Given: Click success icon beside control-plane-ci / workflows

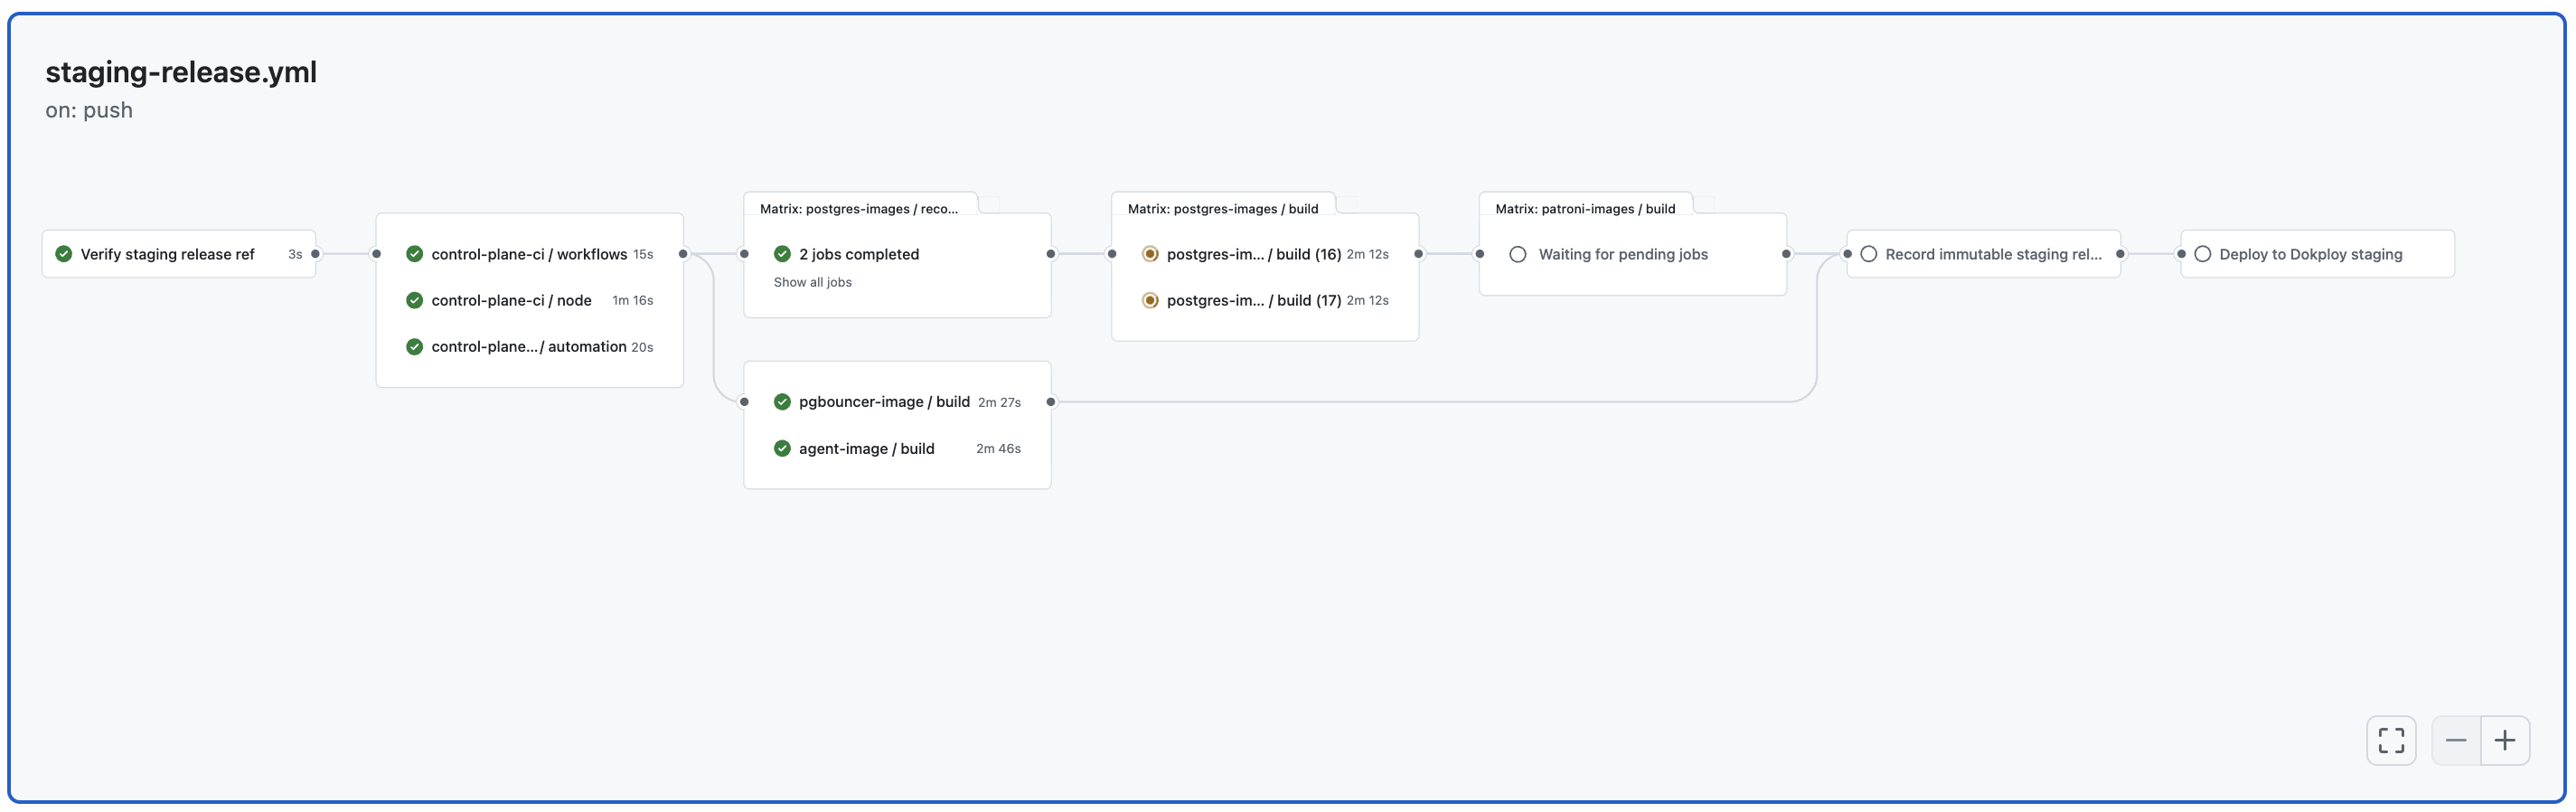Looking at the screenshot, I should [x=415, y=254].
